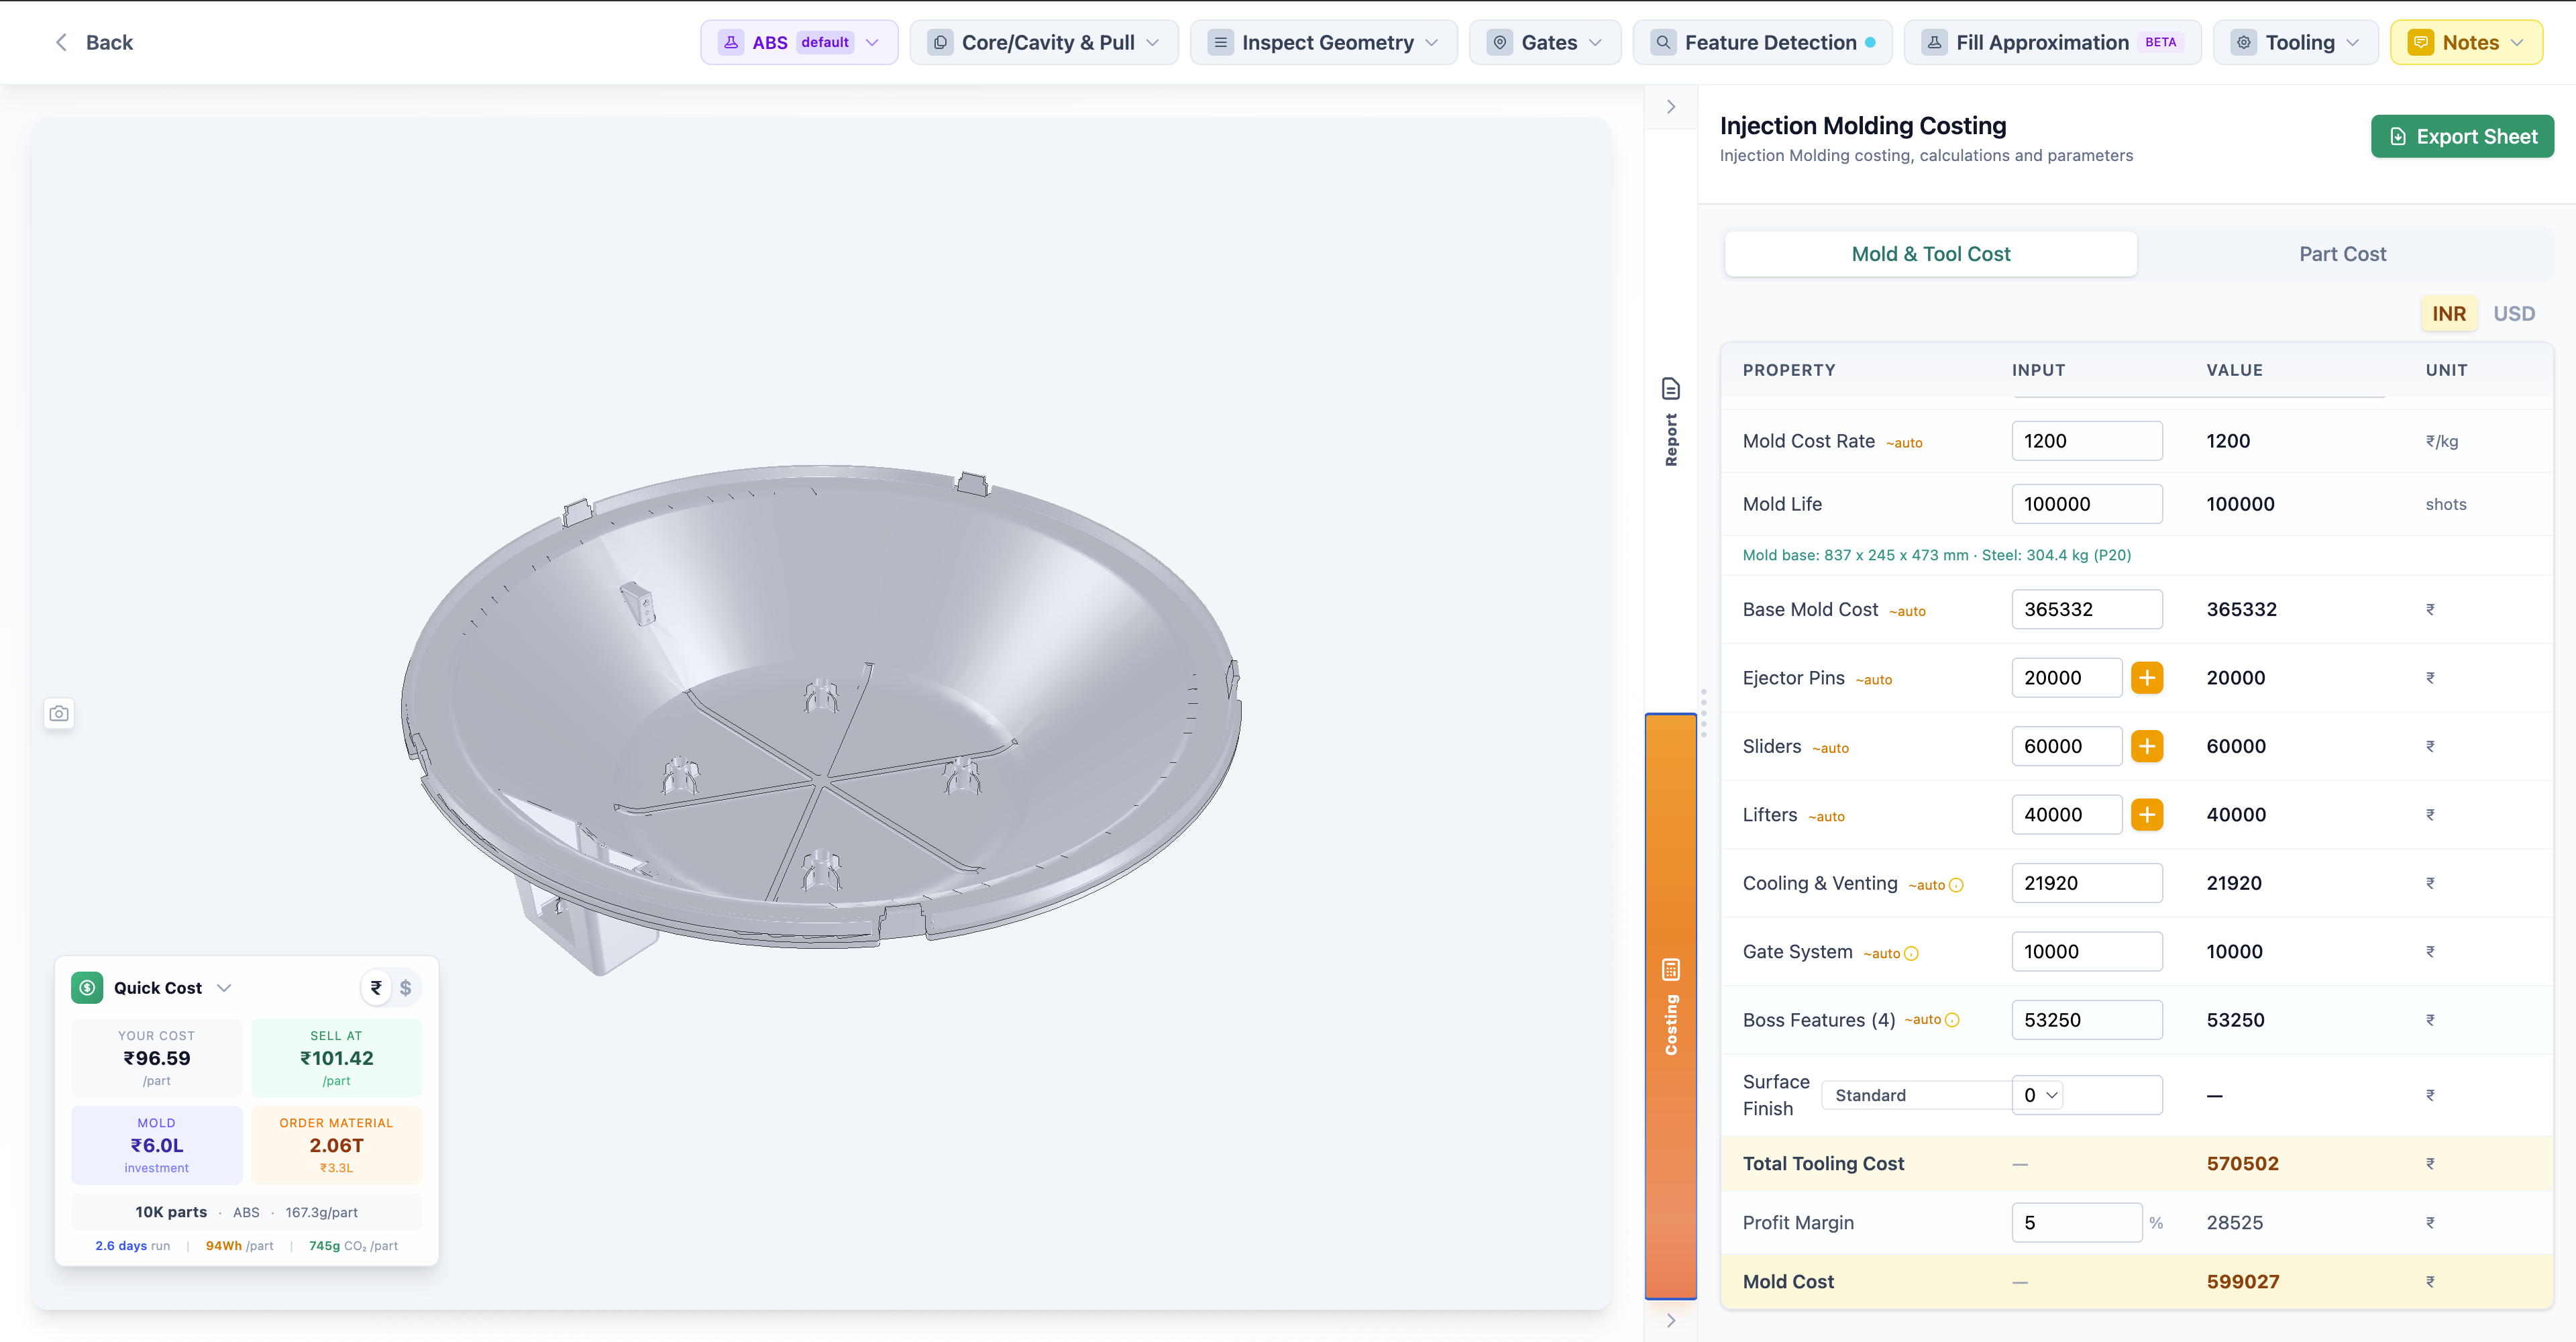This screenshot has width=2576, height=1342.
Task: Switch Quick Cost display to dollars
Action: [x=406, y=987]
